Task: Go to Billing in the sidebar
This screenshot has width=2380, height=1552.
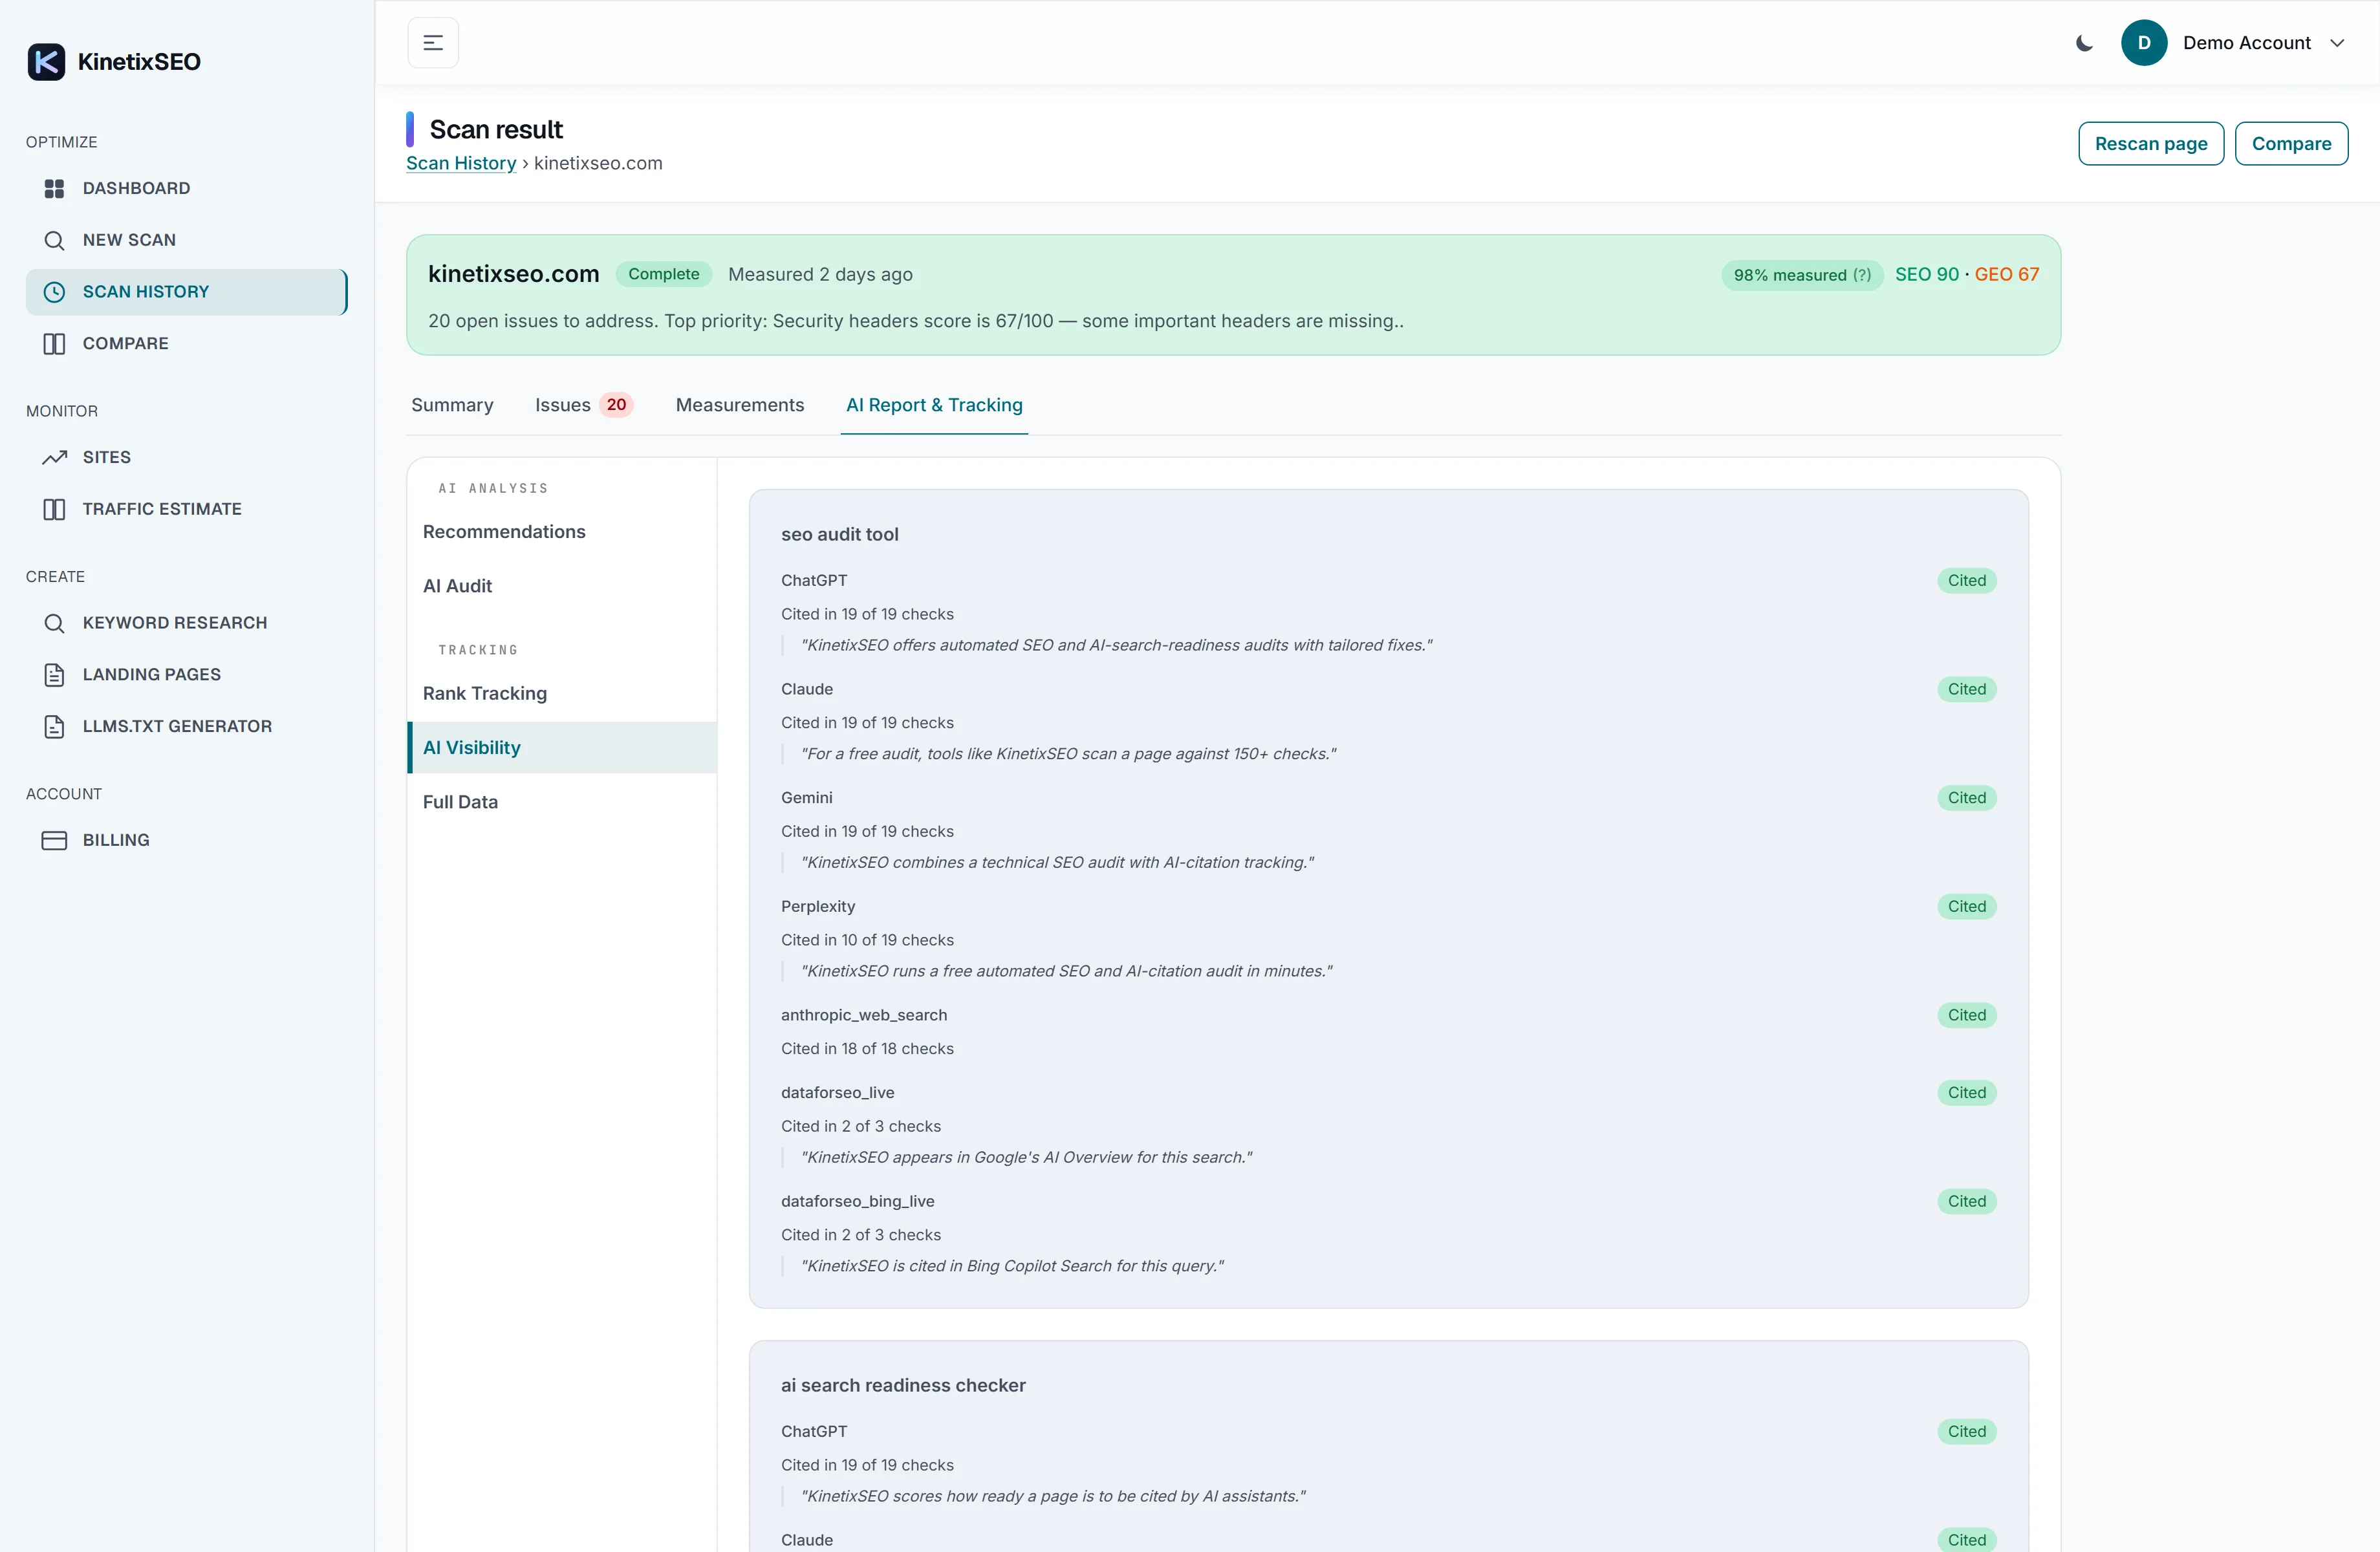Action: pos(186,840)
